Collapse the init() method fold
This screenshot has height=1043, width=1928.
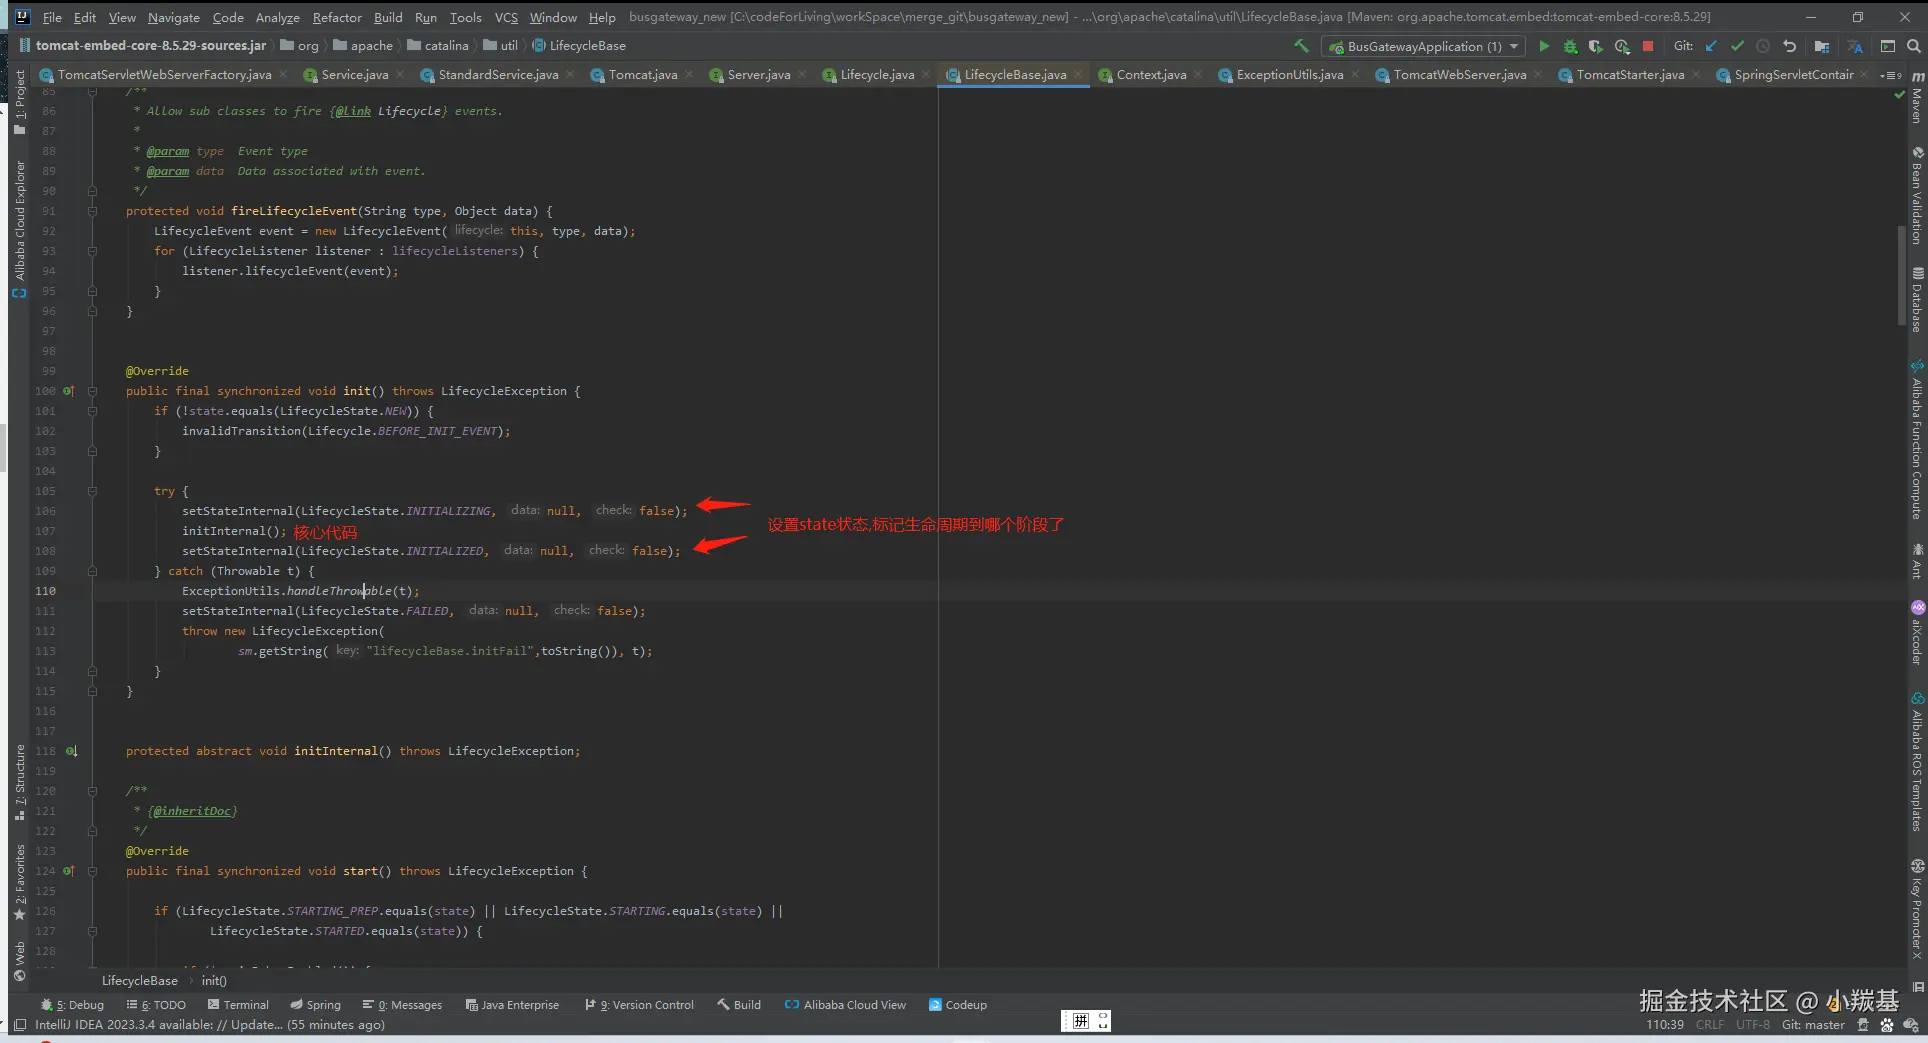92,391
